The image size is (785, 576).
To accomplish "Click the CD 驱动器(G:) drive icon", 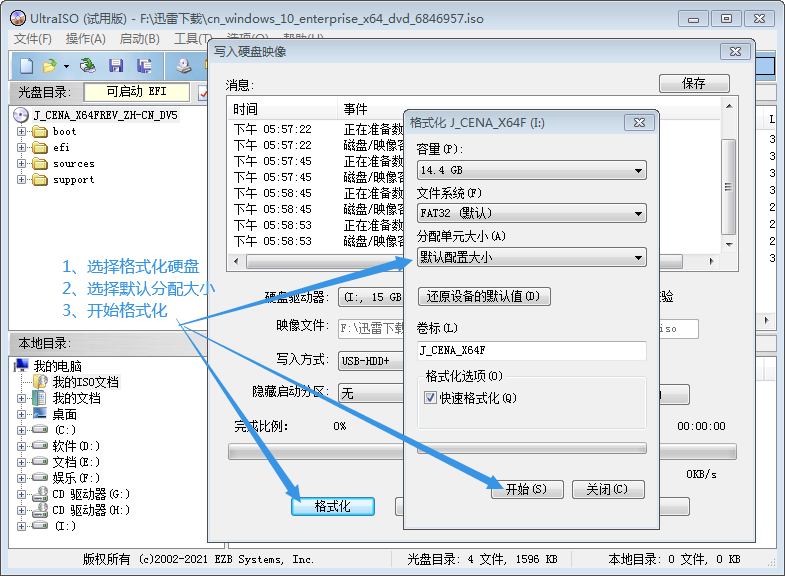I will click(40, 494).
